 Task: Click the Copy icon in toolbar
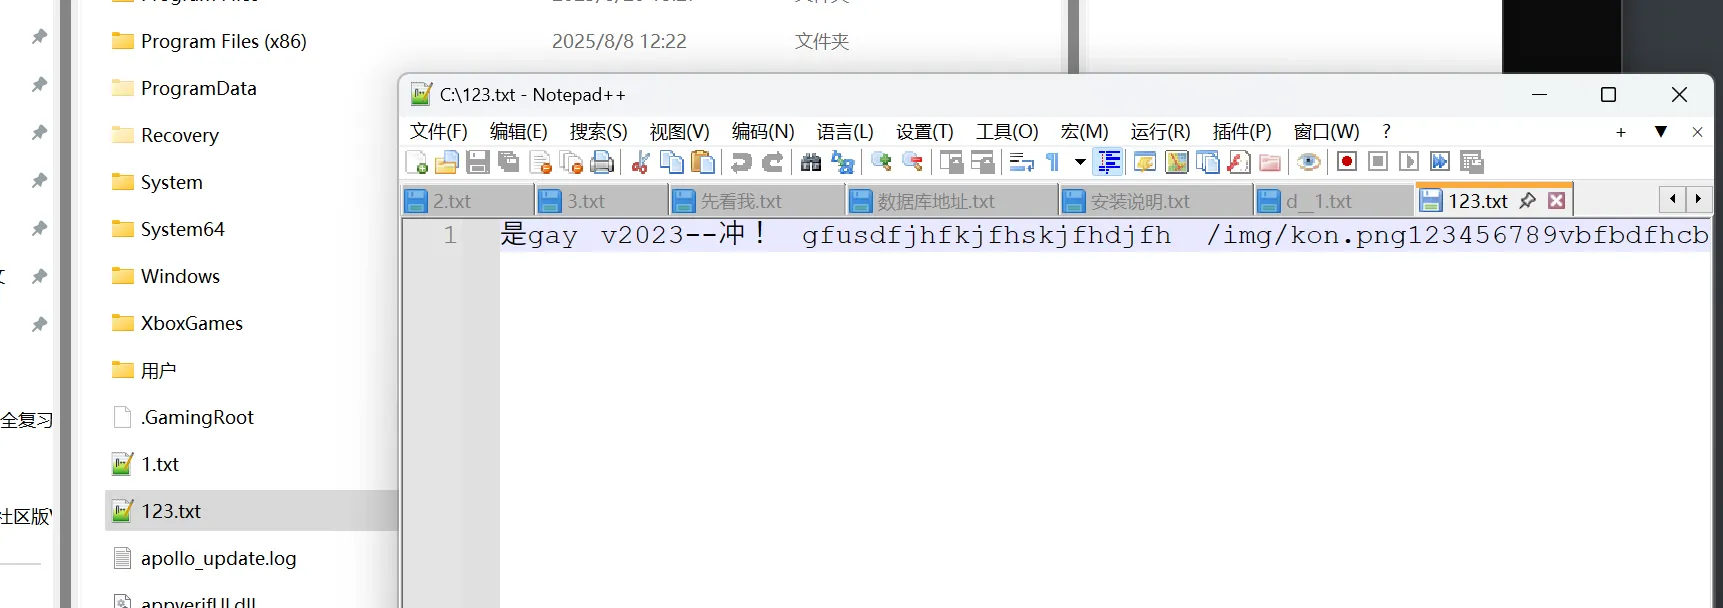click(672, 162)
